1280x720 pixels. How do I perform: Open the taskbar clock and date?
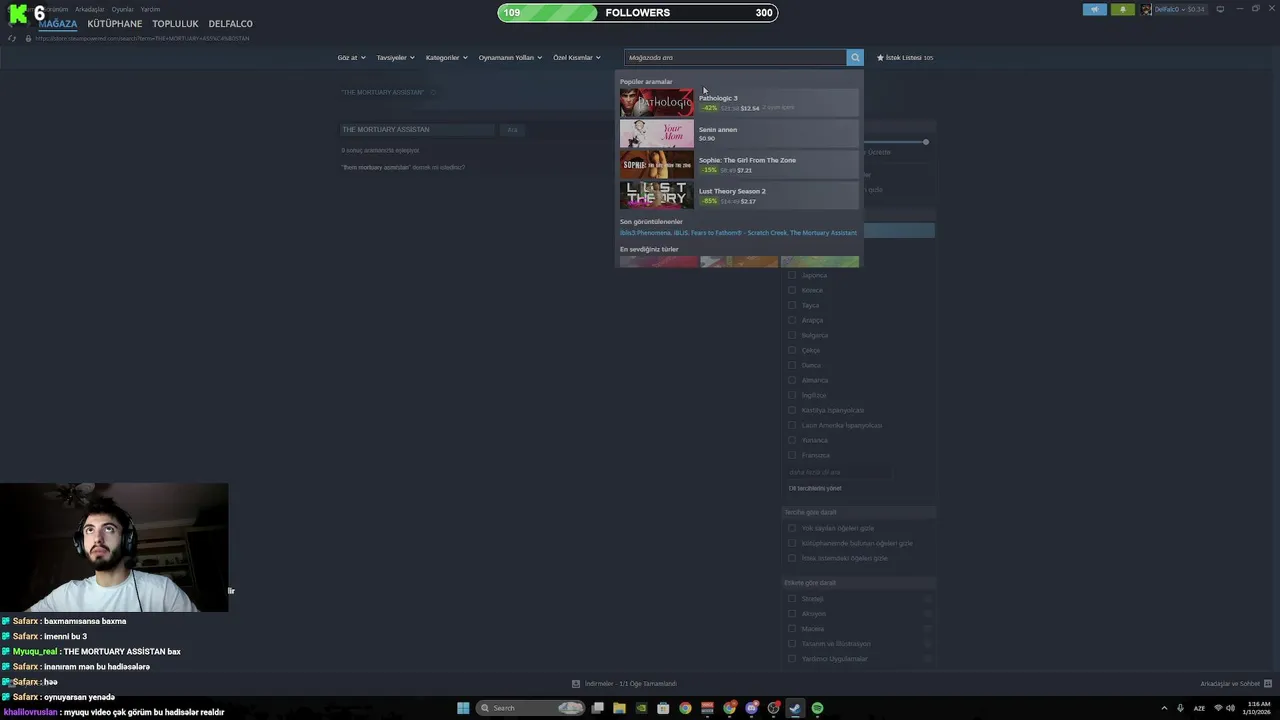coord(1258,708)
